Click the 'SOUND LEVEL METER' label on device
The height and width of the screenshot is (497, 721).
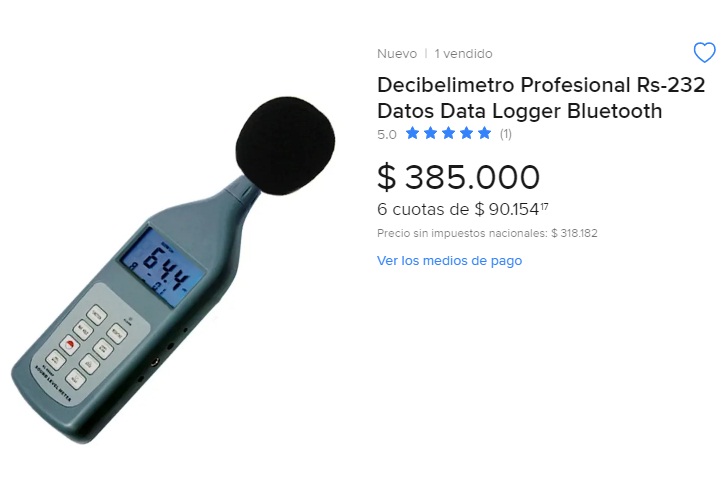[53, 384]
